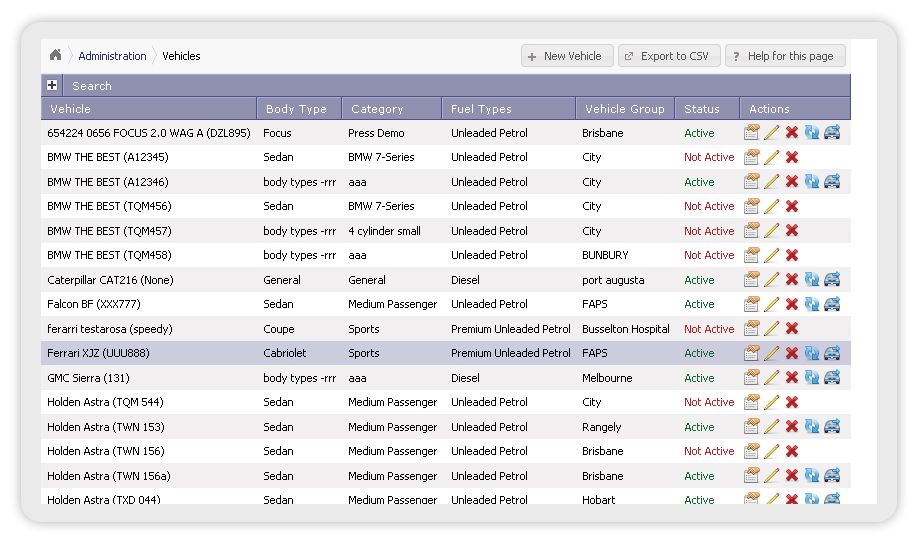918x544 pixels.
Task: Click 'Active' status of Falcon BF (XXX777)
Action: (699, 304)
